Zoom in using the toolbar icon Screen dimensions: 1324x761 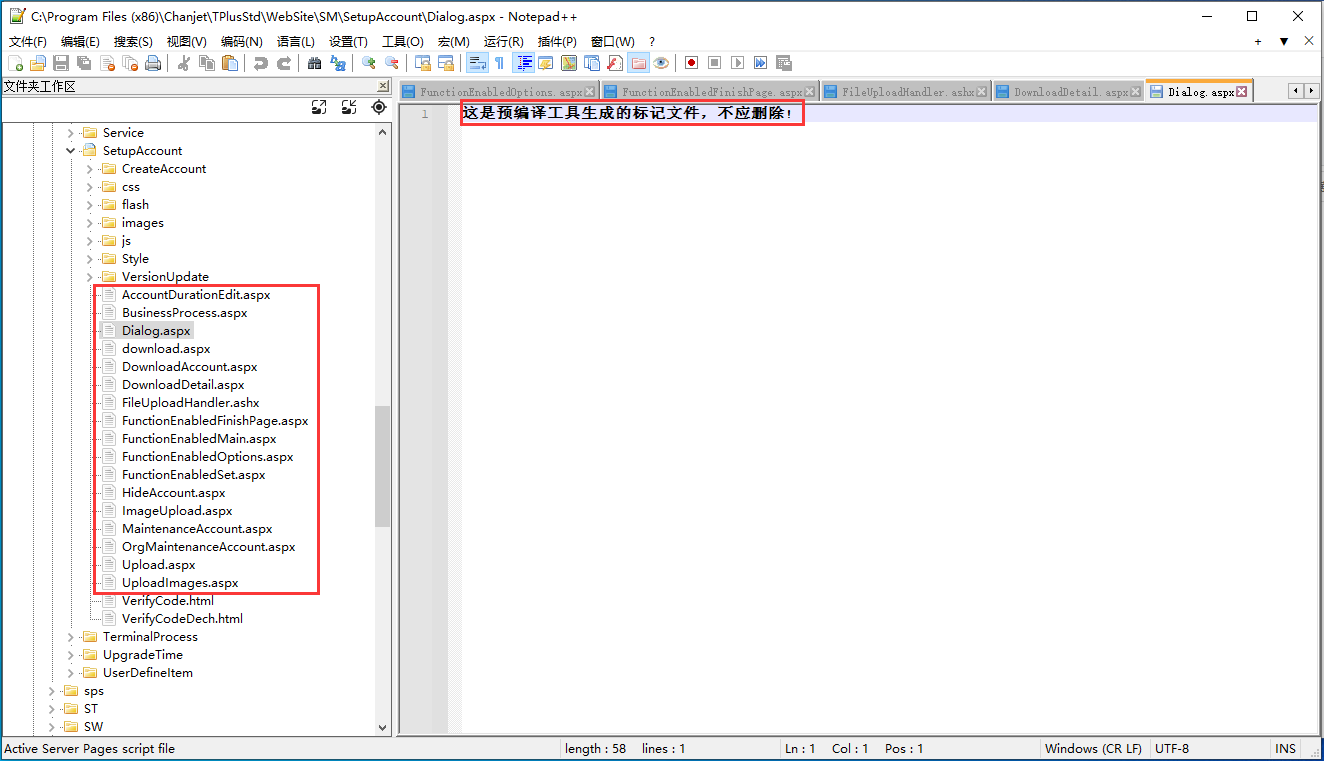click(368, 63)
